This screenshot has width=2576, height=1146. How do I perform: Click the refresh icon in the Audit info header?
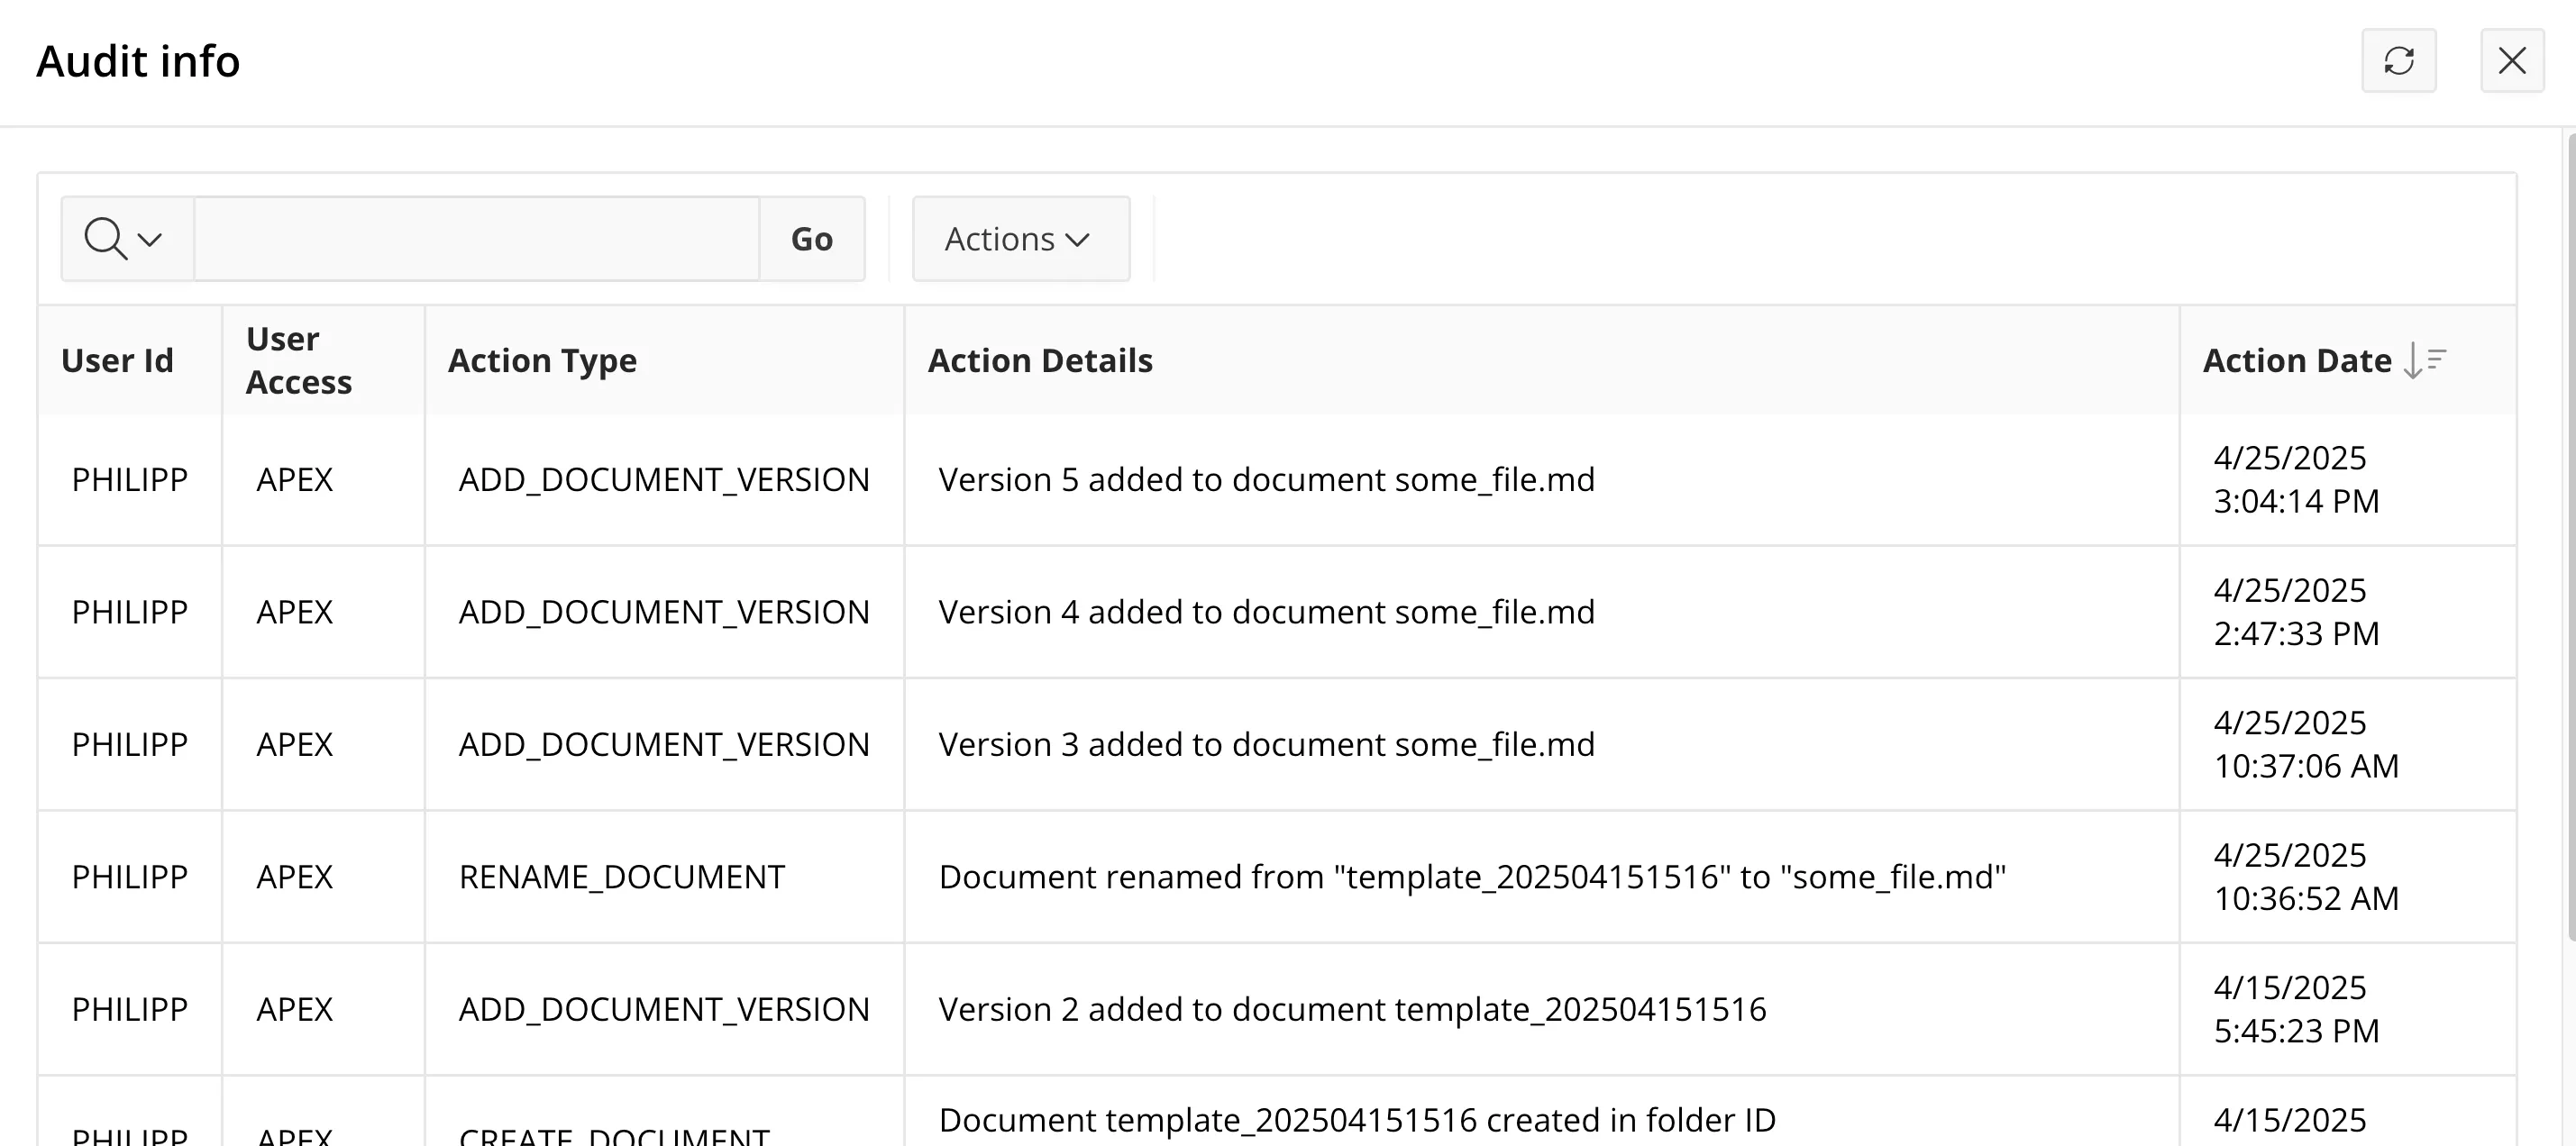2398,61
